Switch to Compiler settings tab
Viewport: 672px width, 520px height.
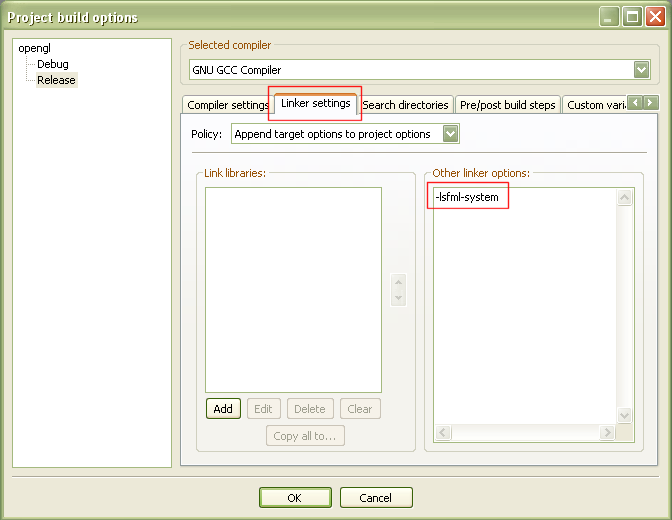(228, 105)
